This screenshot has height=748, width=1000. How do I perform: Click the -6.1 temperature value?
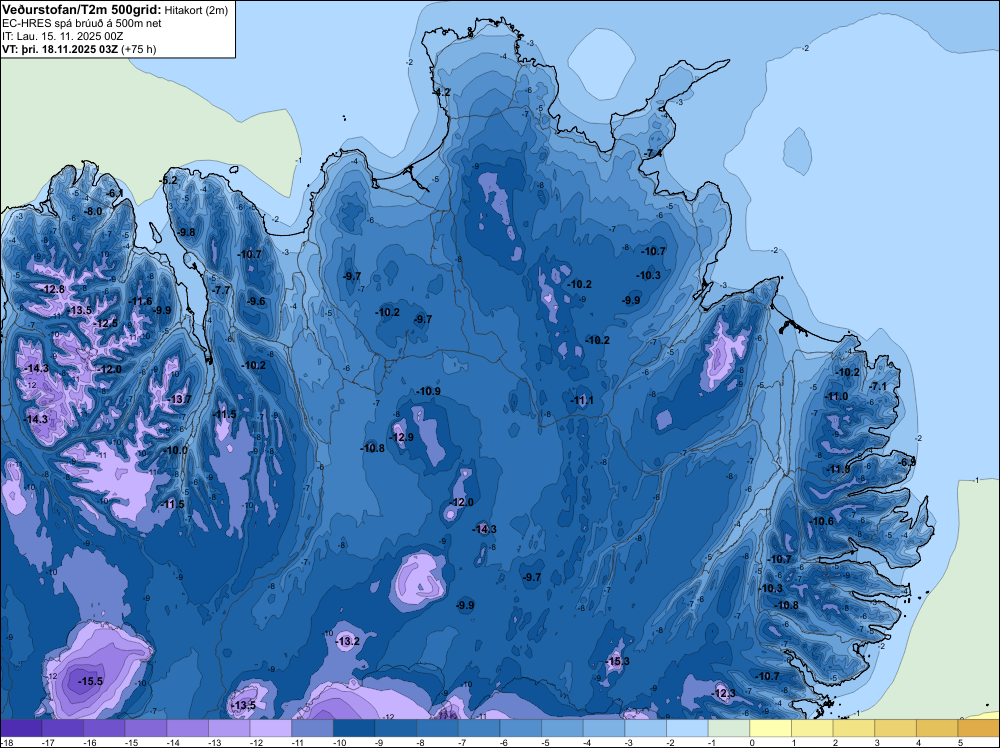point(115,193)
